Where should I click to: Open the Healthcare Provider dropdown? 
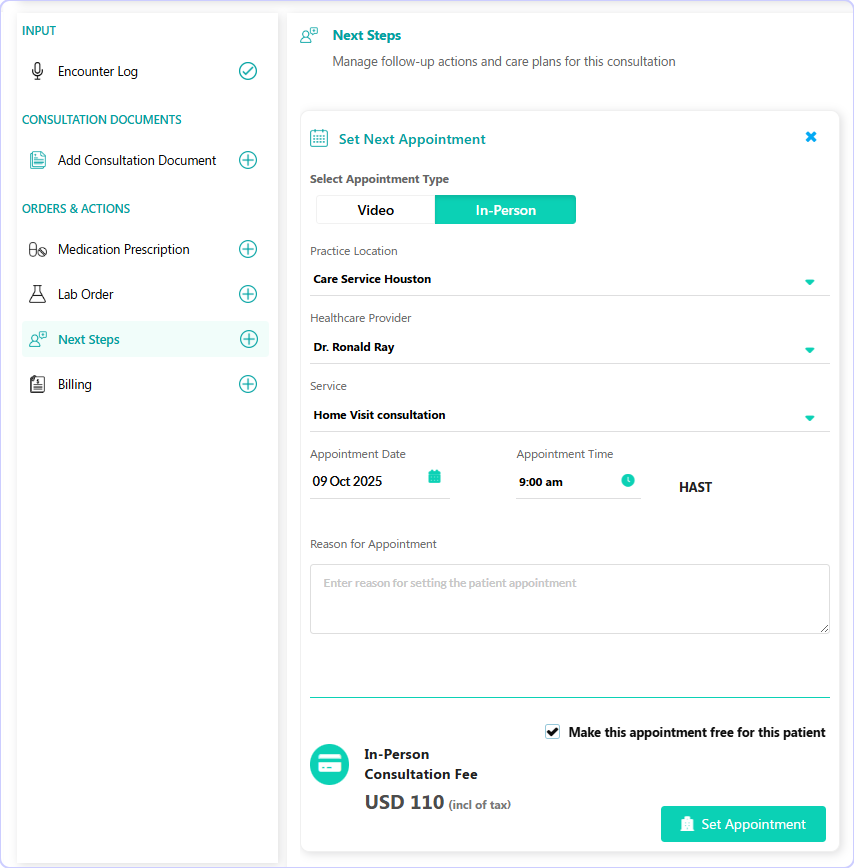(570, 348)
